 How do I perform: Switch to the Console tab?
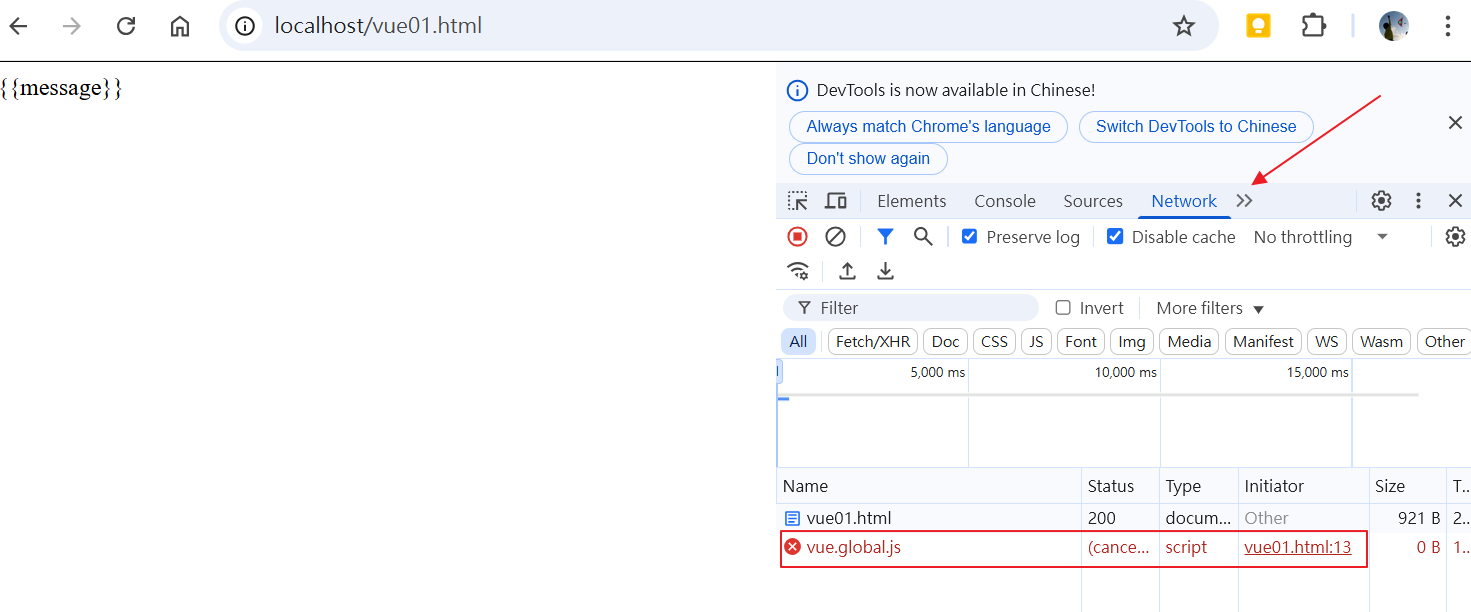1004,201
